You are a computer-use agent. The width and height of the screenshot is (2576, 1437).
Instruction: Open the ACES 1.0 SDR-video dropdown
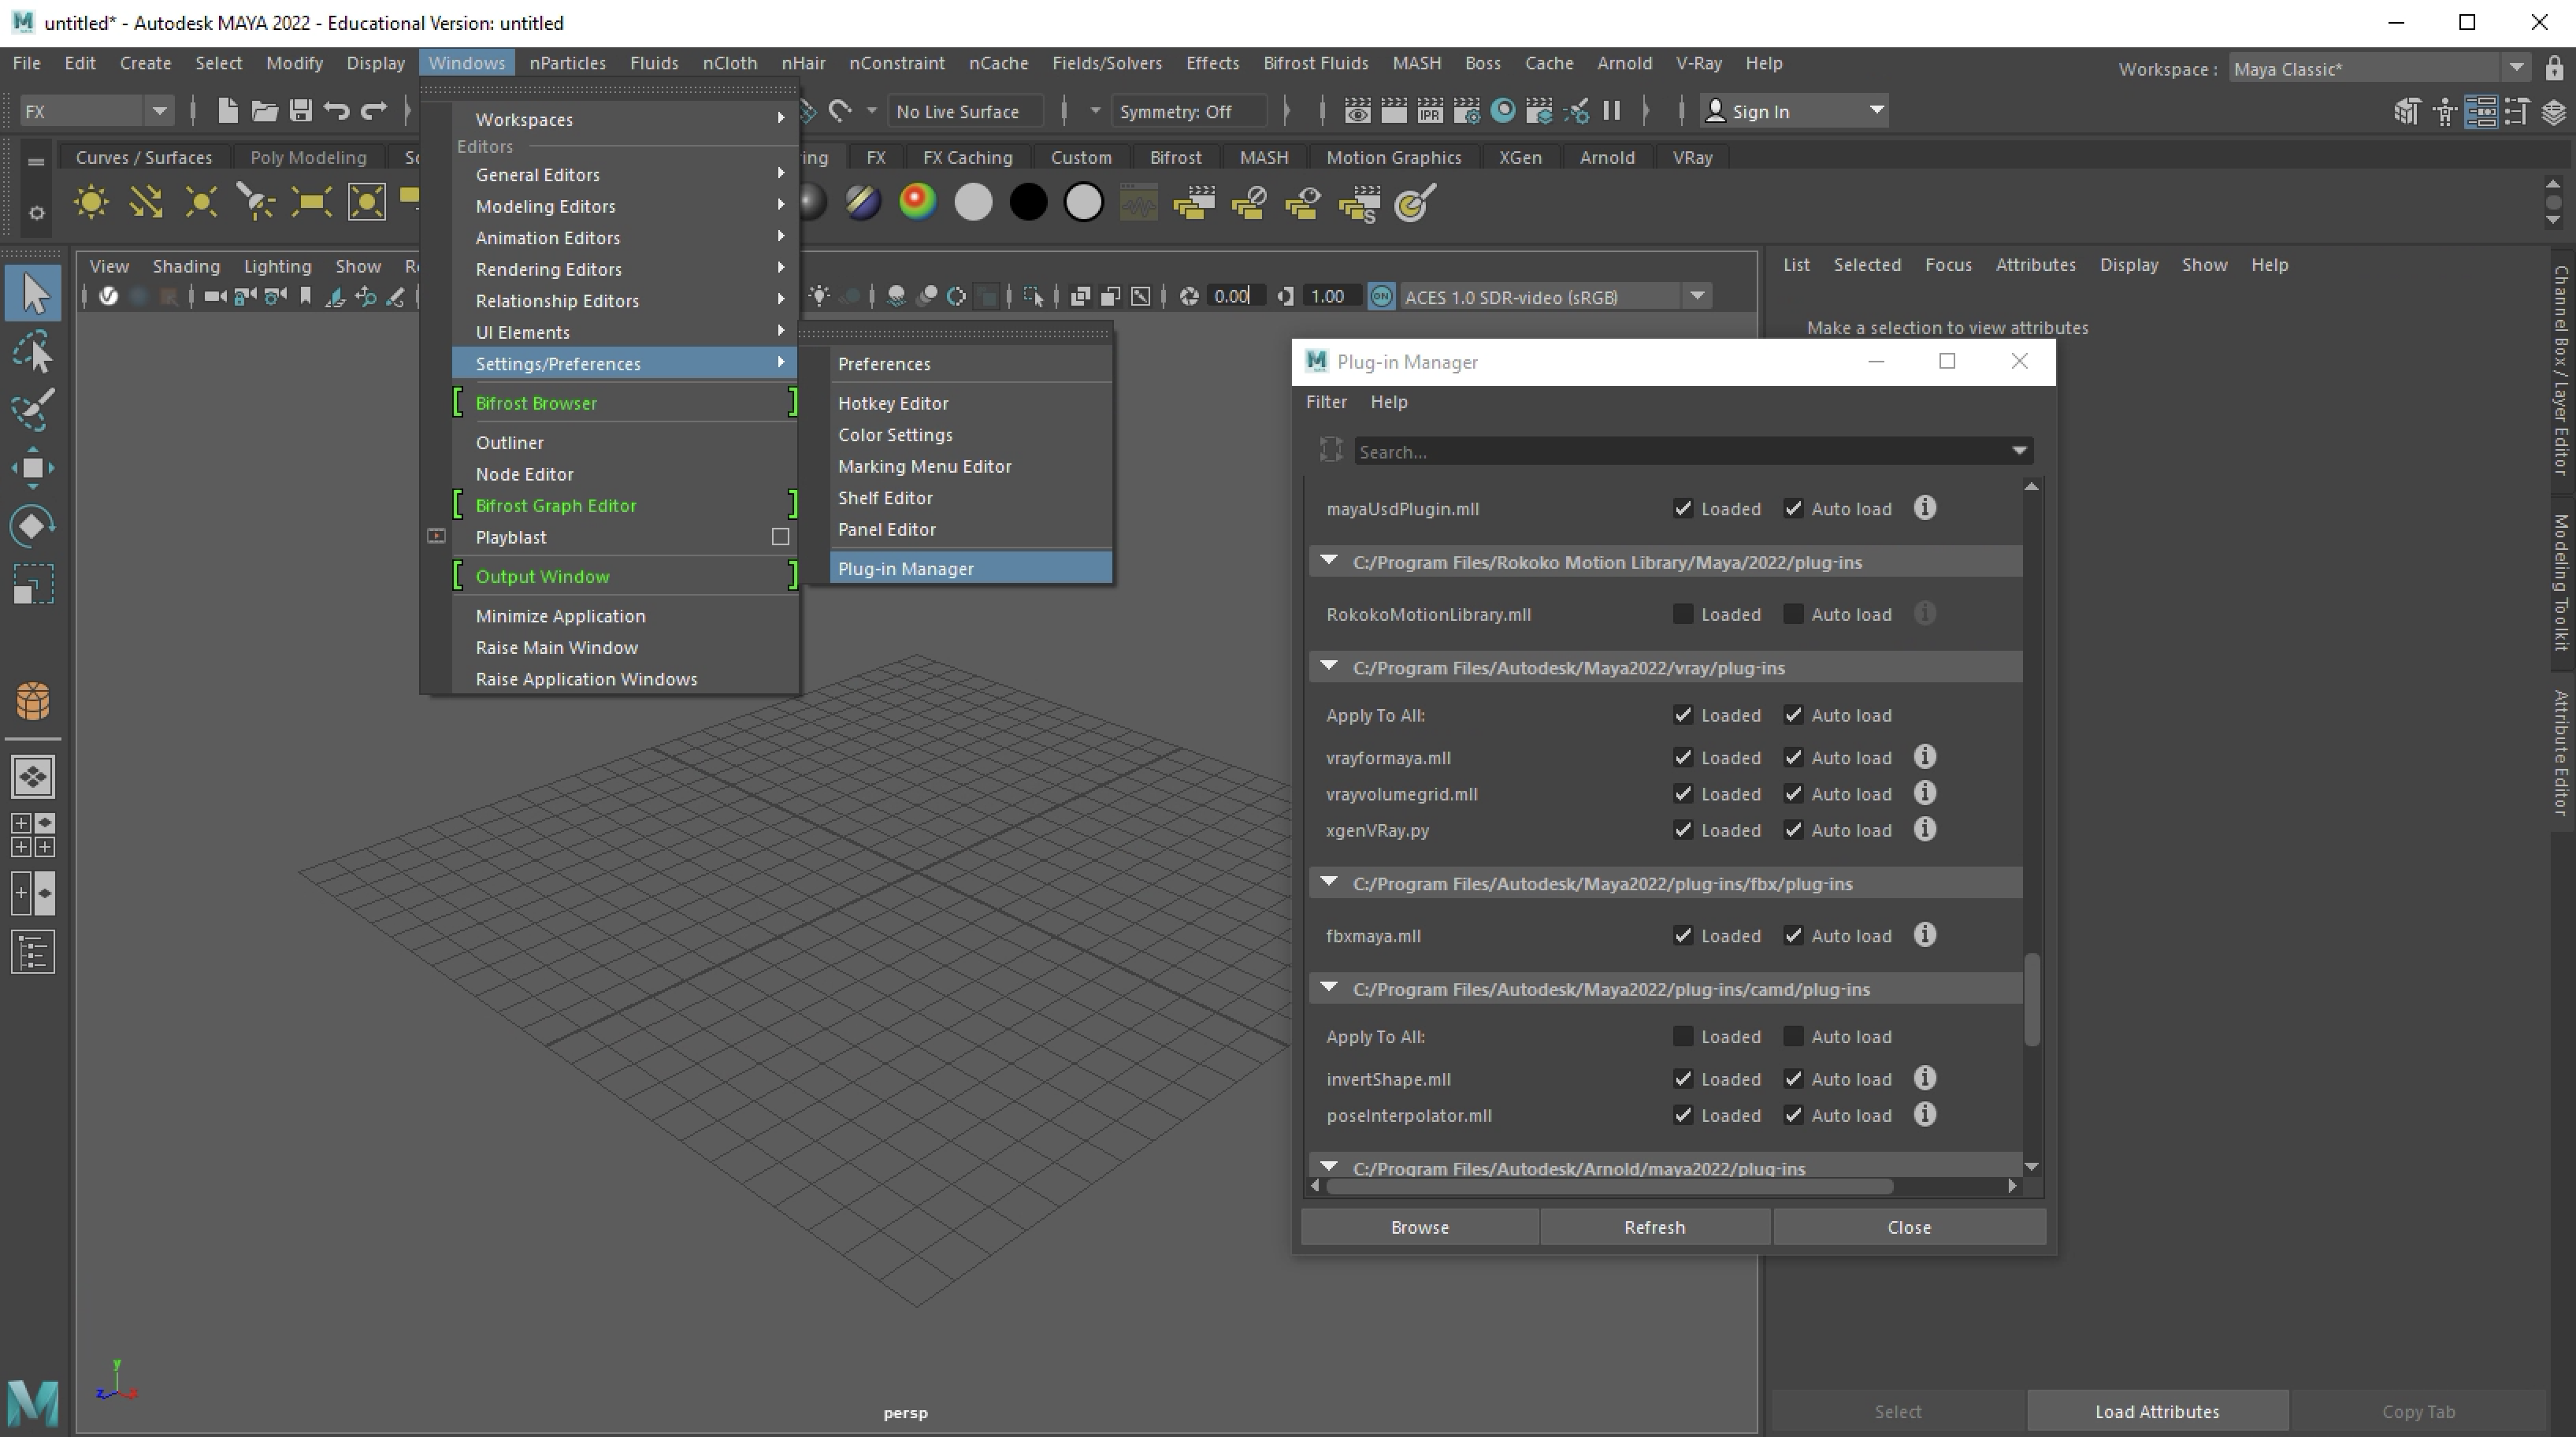pos(1697,297)
